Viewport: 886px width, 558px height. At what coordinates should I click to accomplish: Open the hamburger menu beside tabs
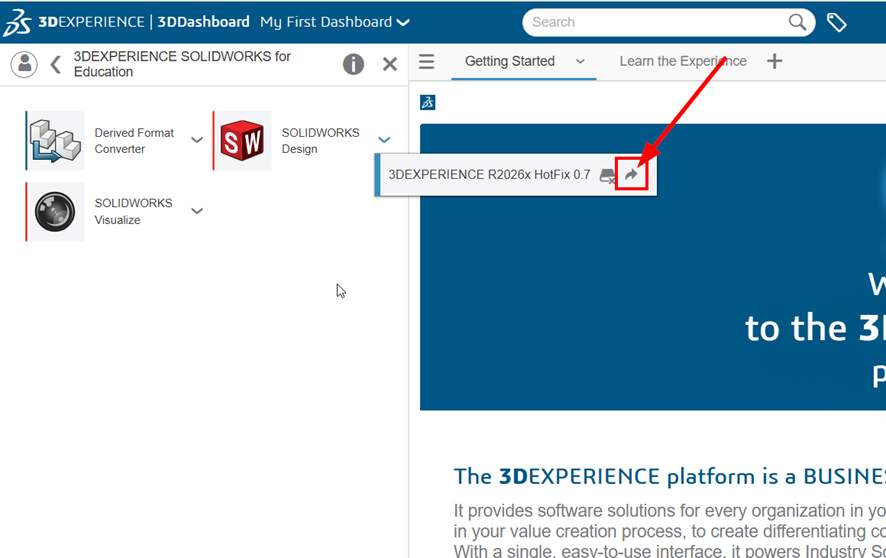tap(427, 62)
